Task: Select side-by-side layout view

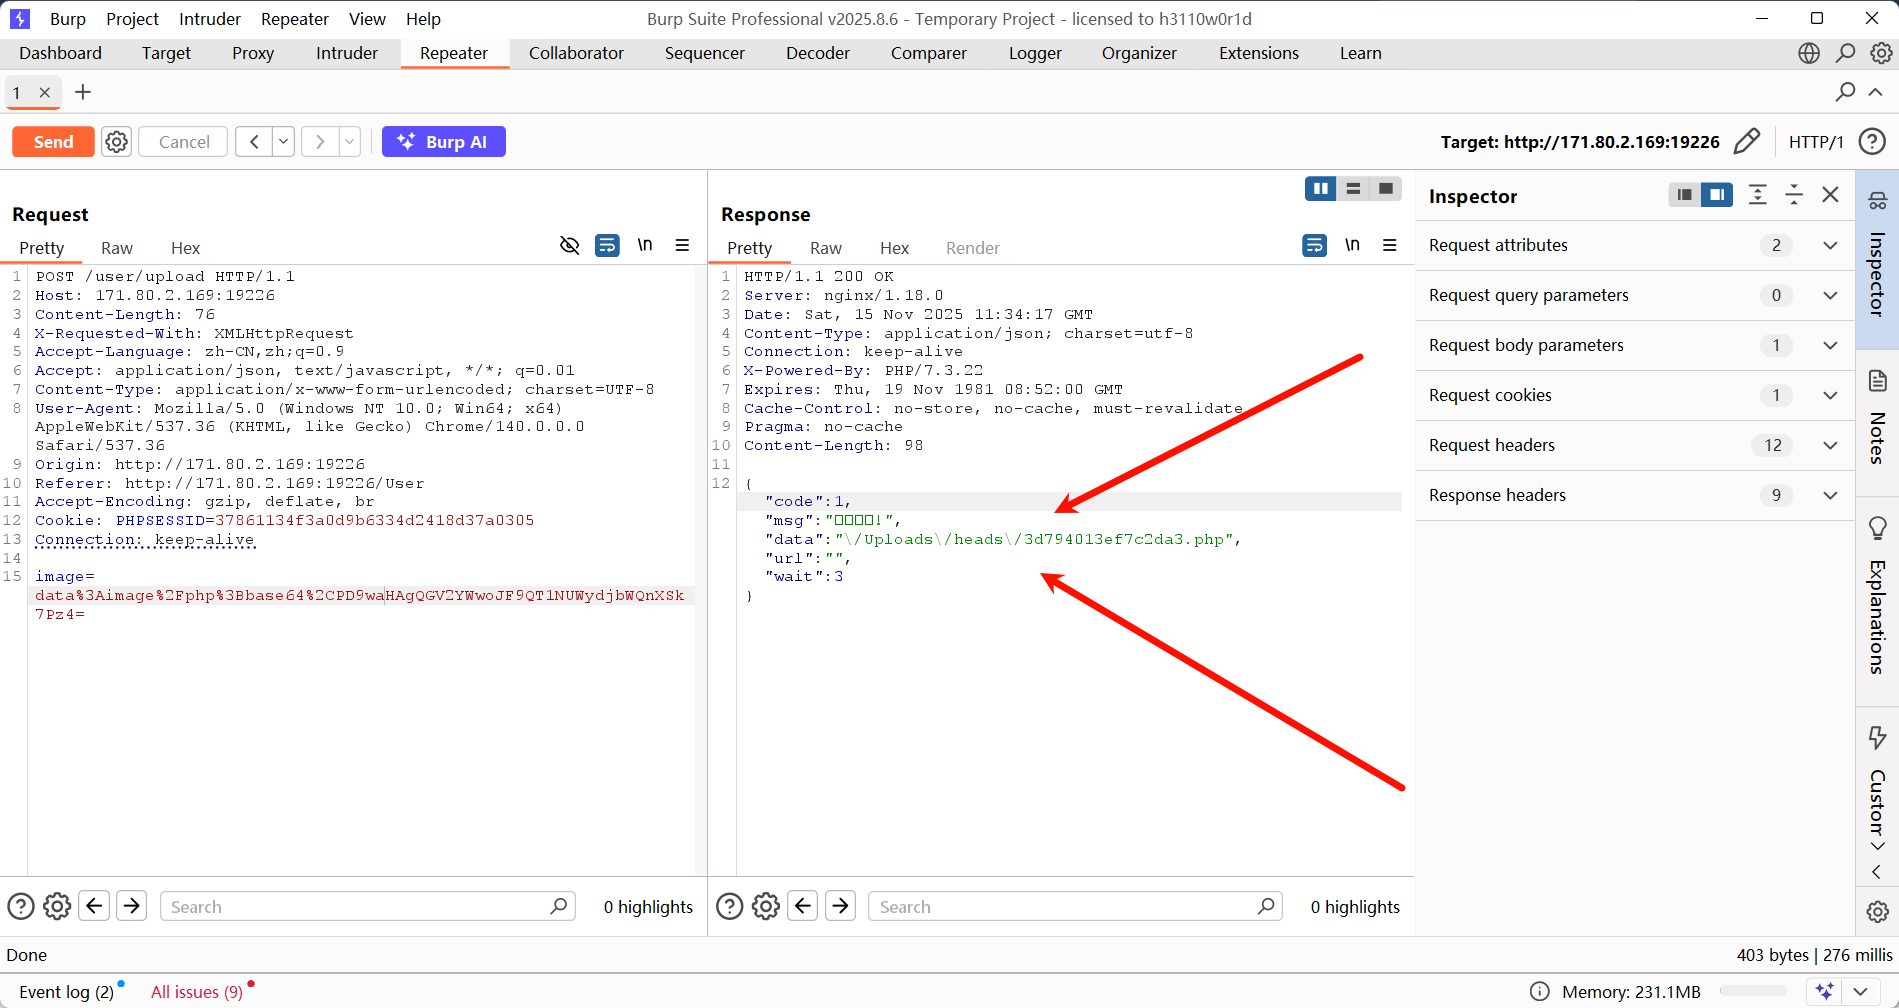Action: tap(1320, 188)
